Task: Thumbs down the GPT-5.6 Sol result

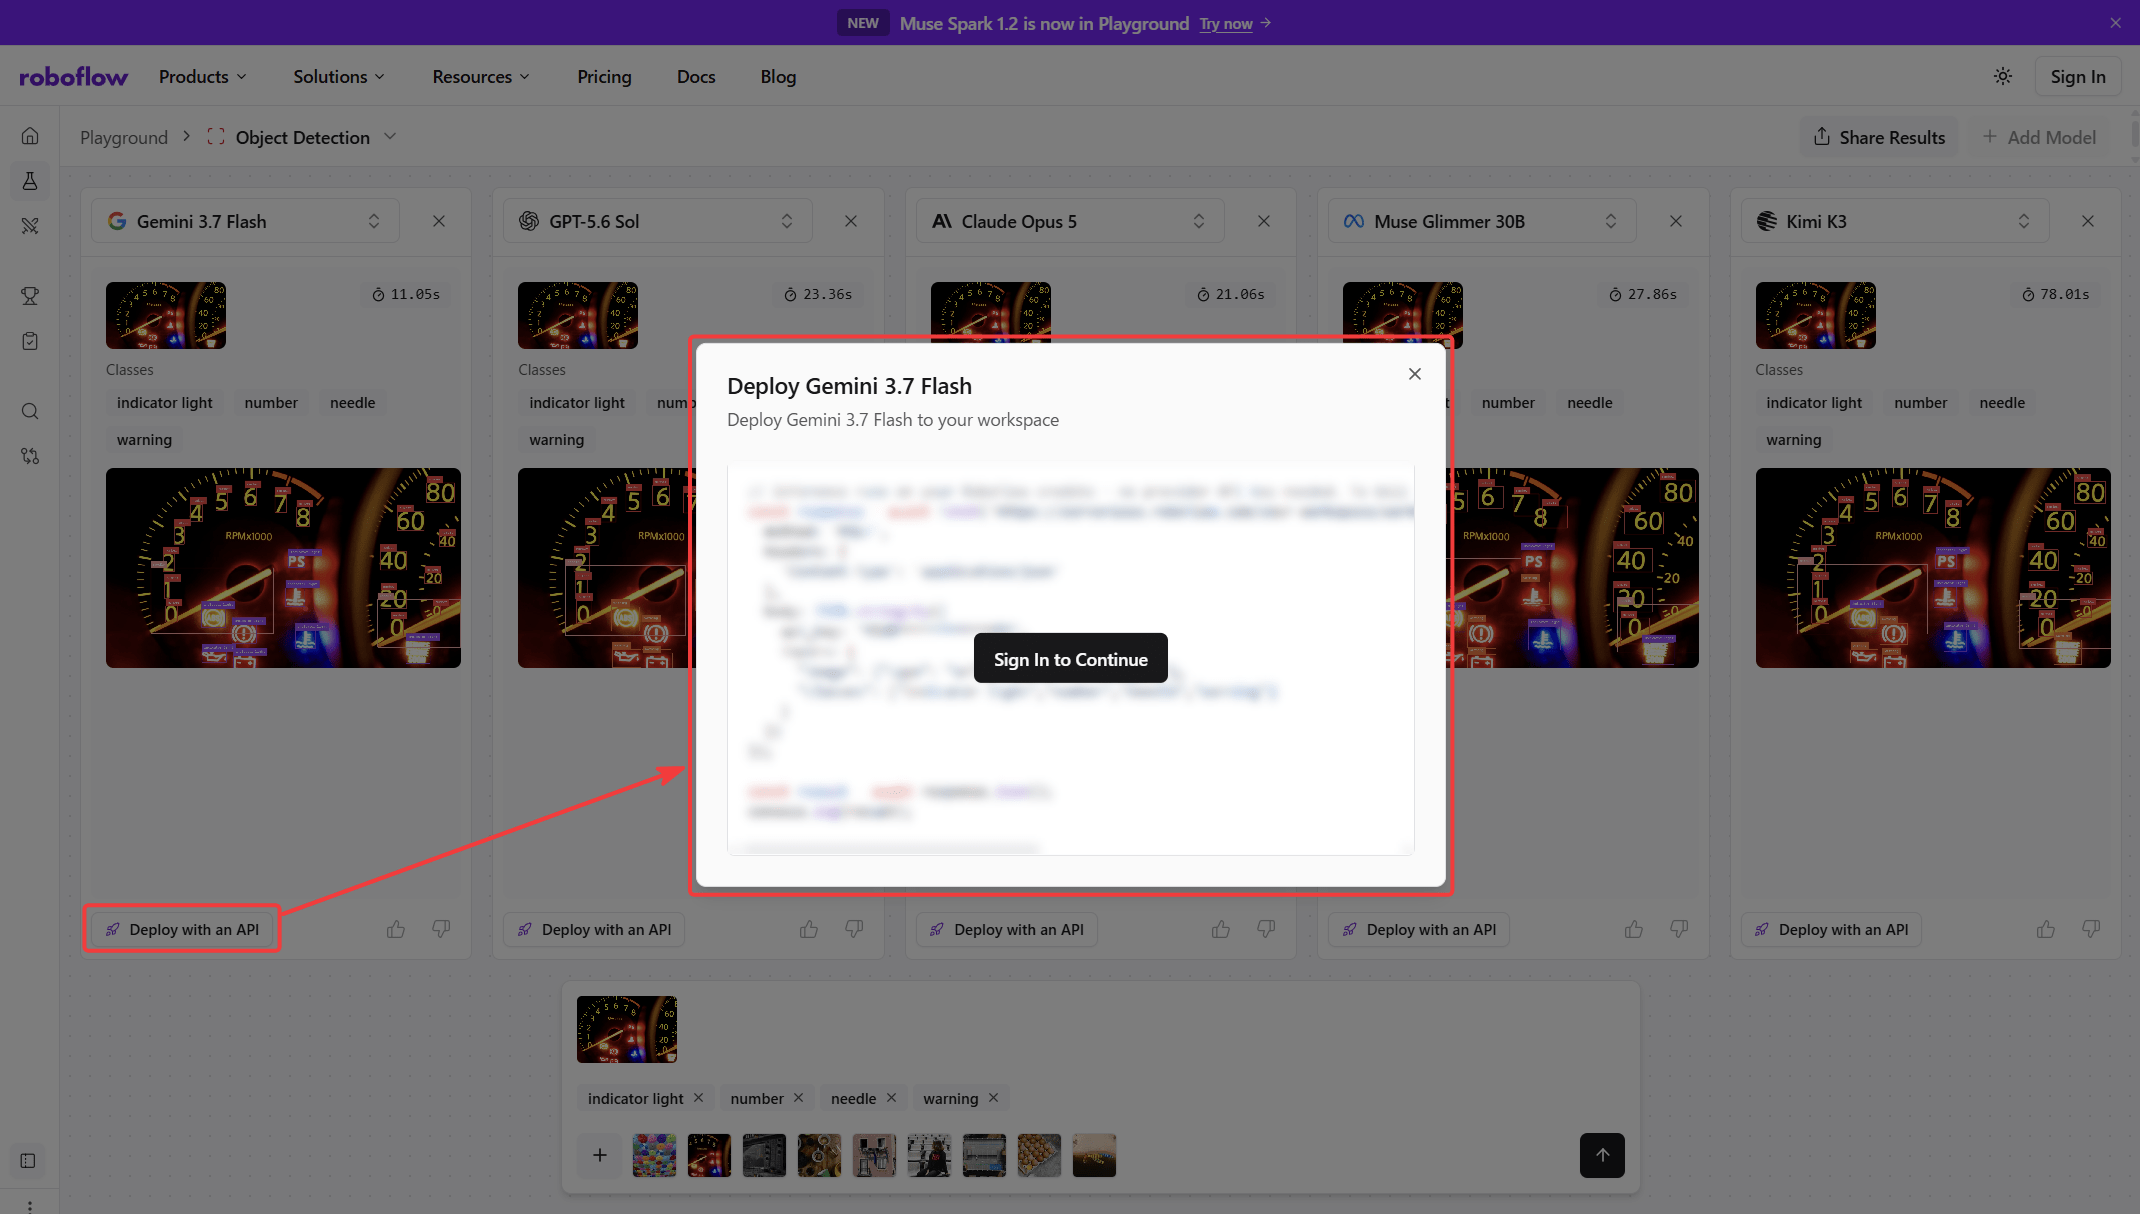Action: click(854, 929)
